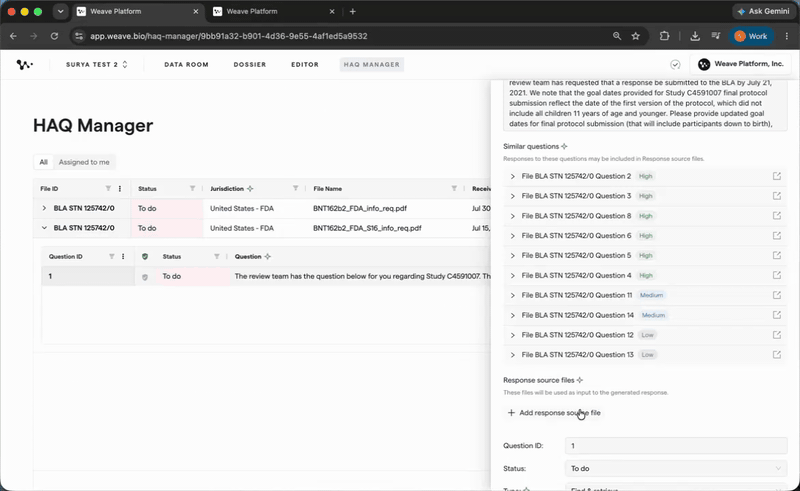Open external link for Question 12
The height and width of the screenshot is (491, 800).
[777, 335]
